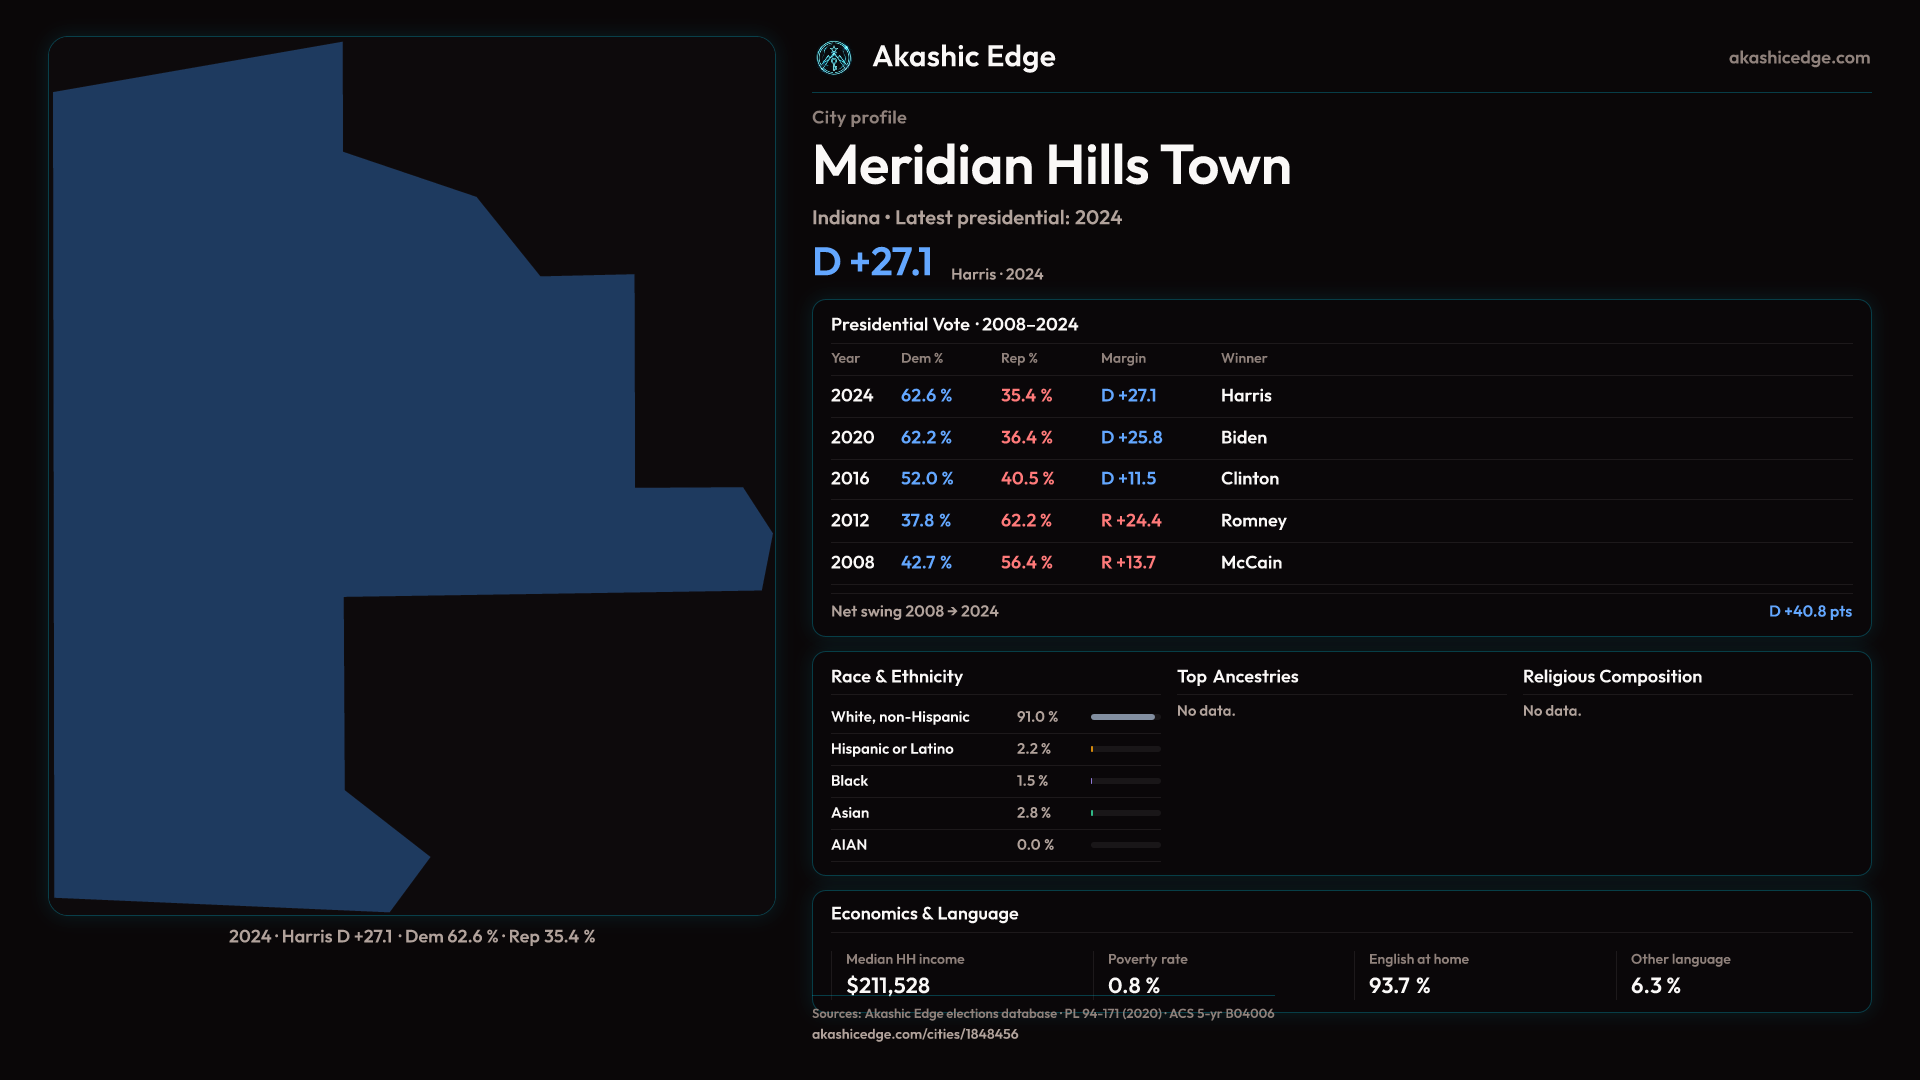Click the Margin column header
Image resolution: width=1920 pixels, height=1080 pixels.
[x=1122, y=358]
